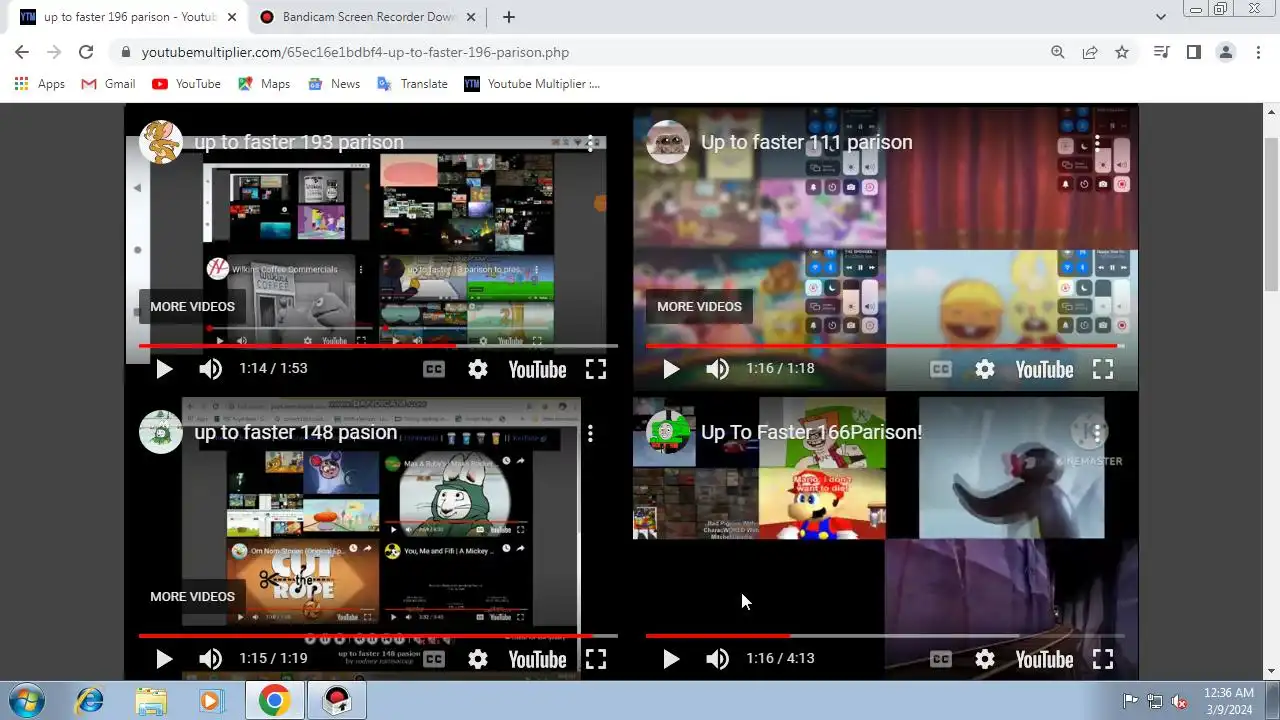Click MORE VIDEOS on the 111 parison player

click(x=700, y=307)
